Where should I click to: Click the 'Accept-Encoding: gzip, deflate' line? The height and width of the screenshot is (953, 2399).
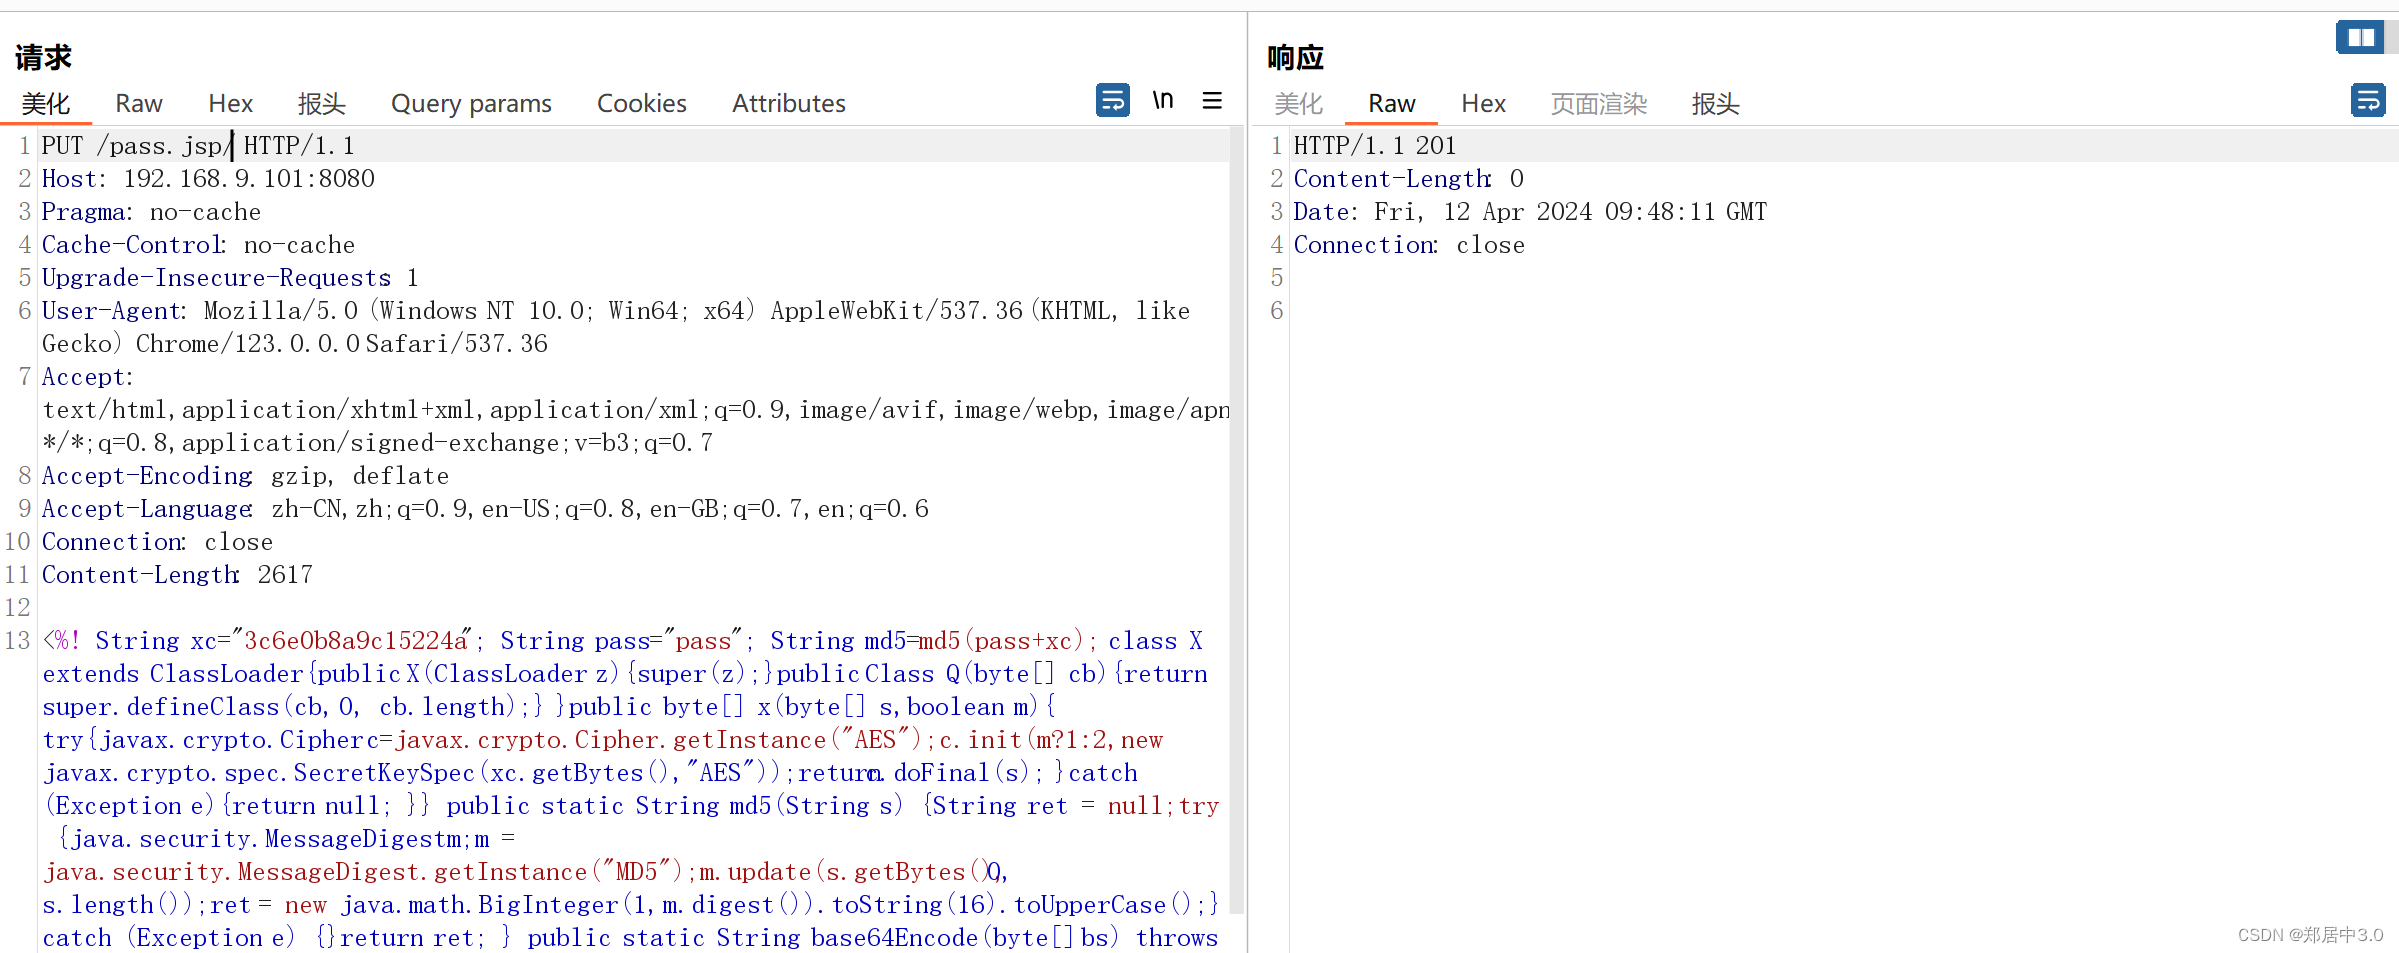coord(245,476)
